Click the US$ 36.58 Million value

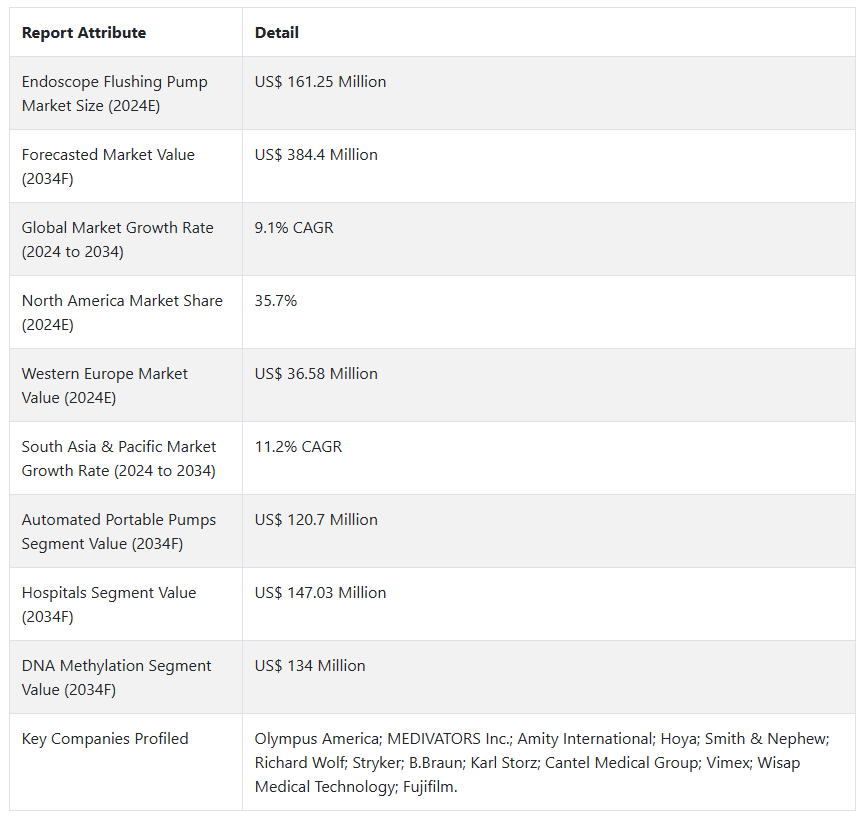316,374
